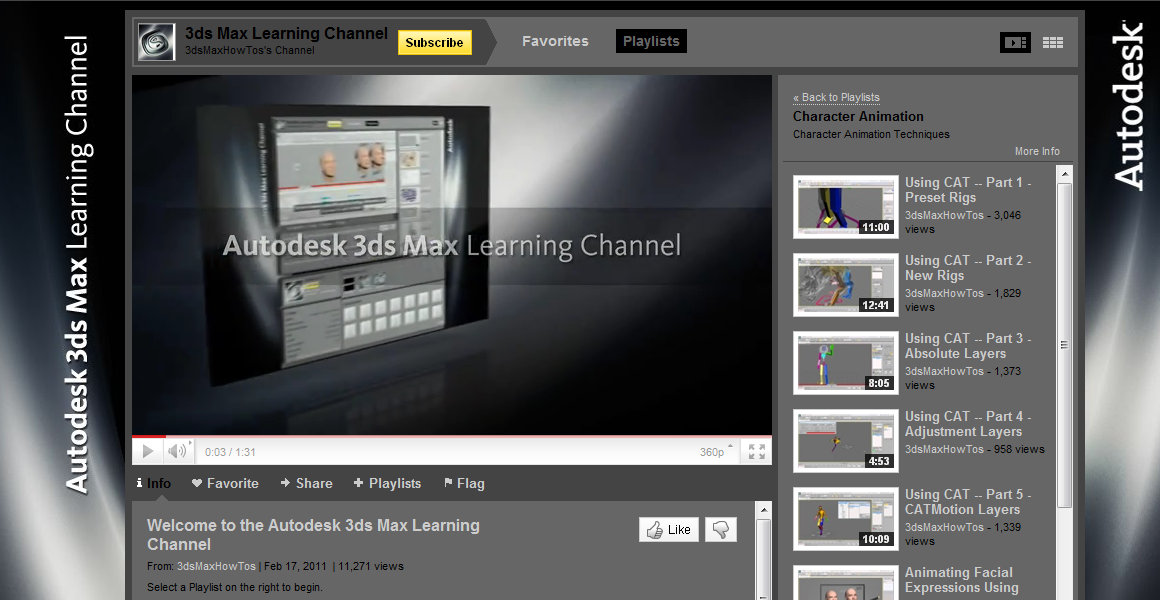
Task: Open Using CAT Part 3 thumbnail
Action: pos(846,363)
